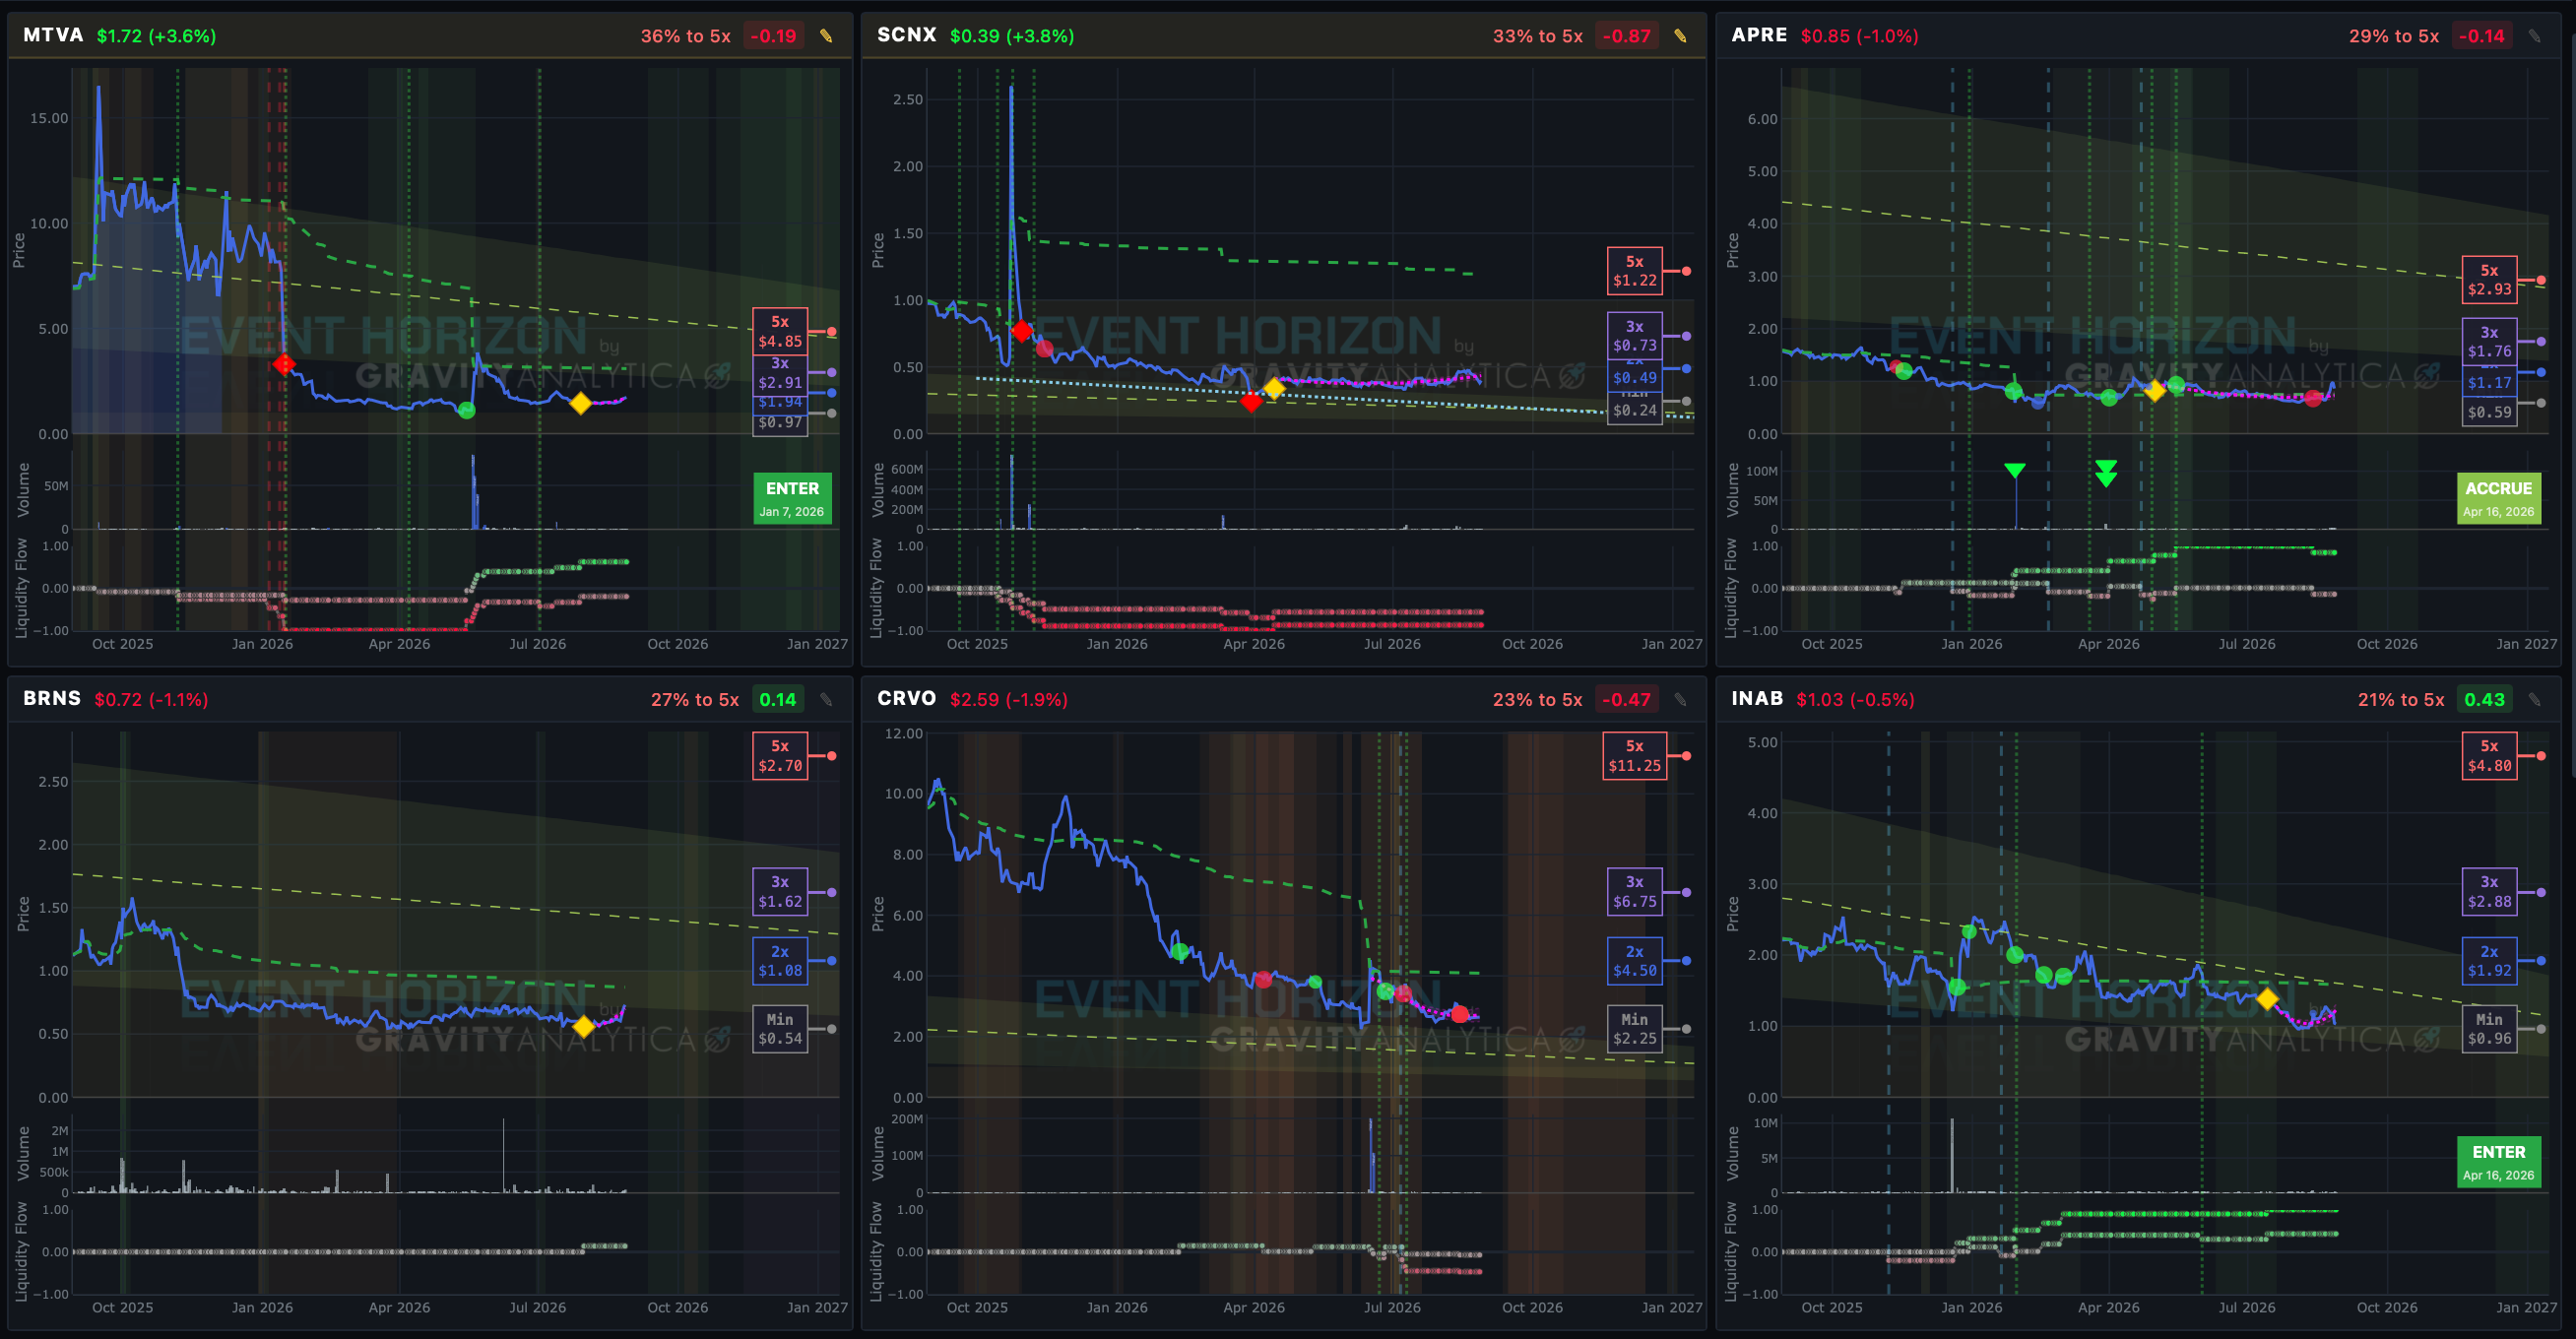Click the -0.47 score badge on CRVO
2576x1339 pixels.
click(1627, 700)
